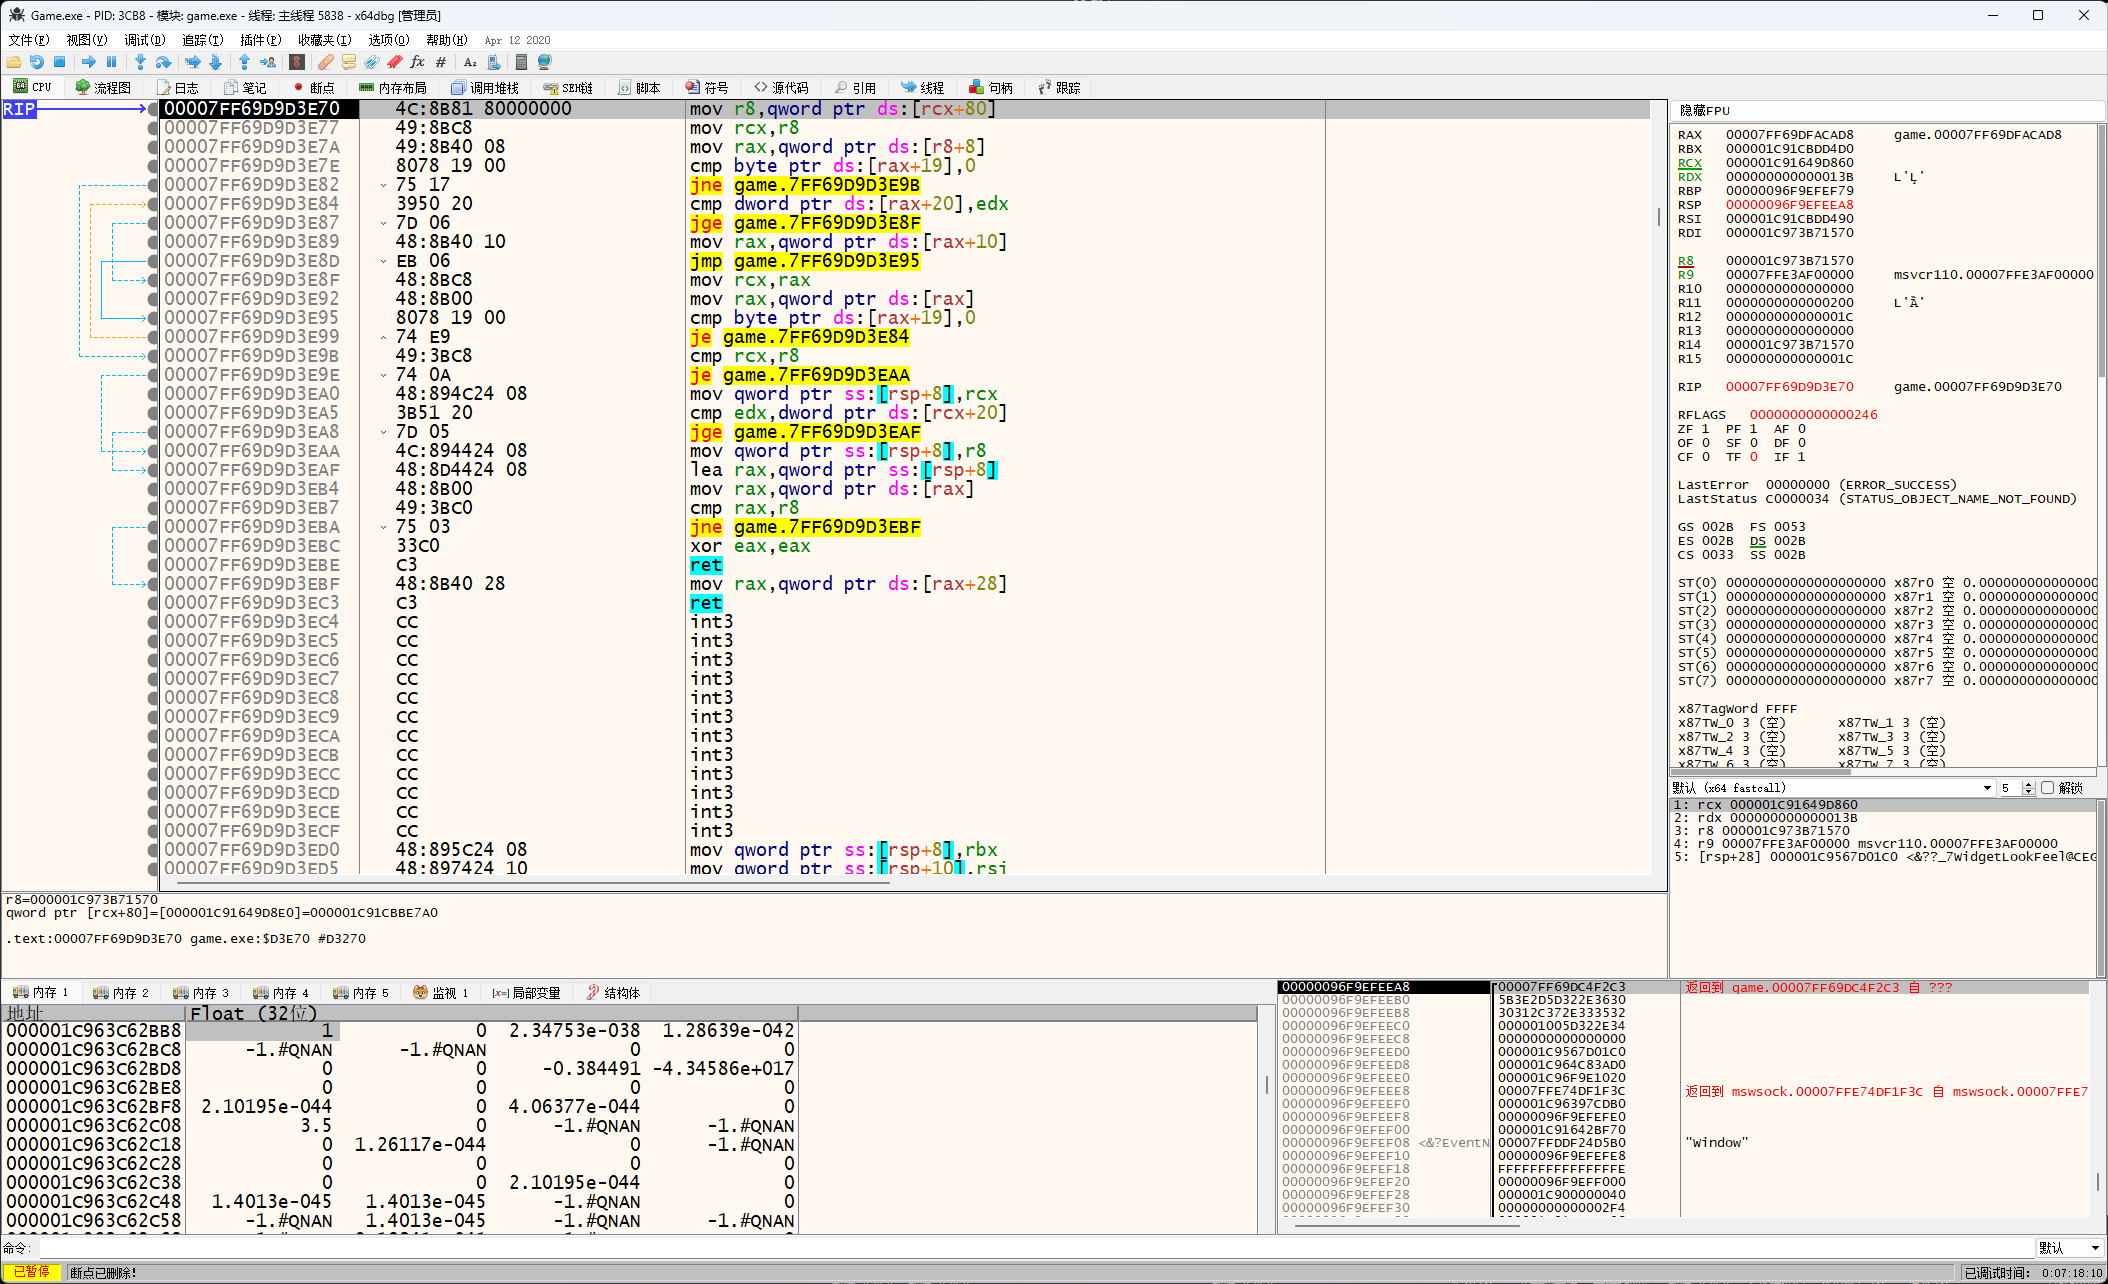Click the Step into icon

pyautogui.click(x=140, y=62)
